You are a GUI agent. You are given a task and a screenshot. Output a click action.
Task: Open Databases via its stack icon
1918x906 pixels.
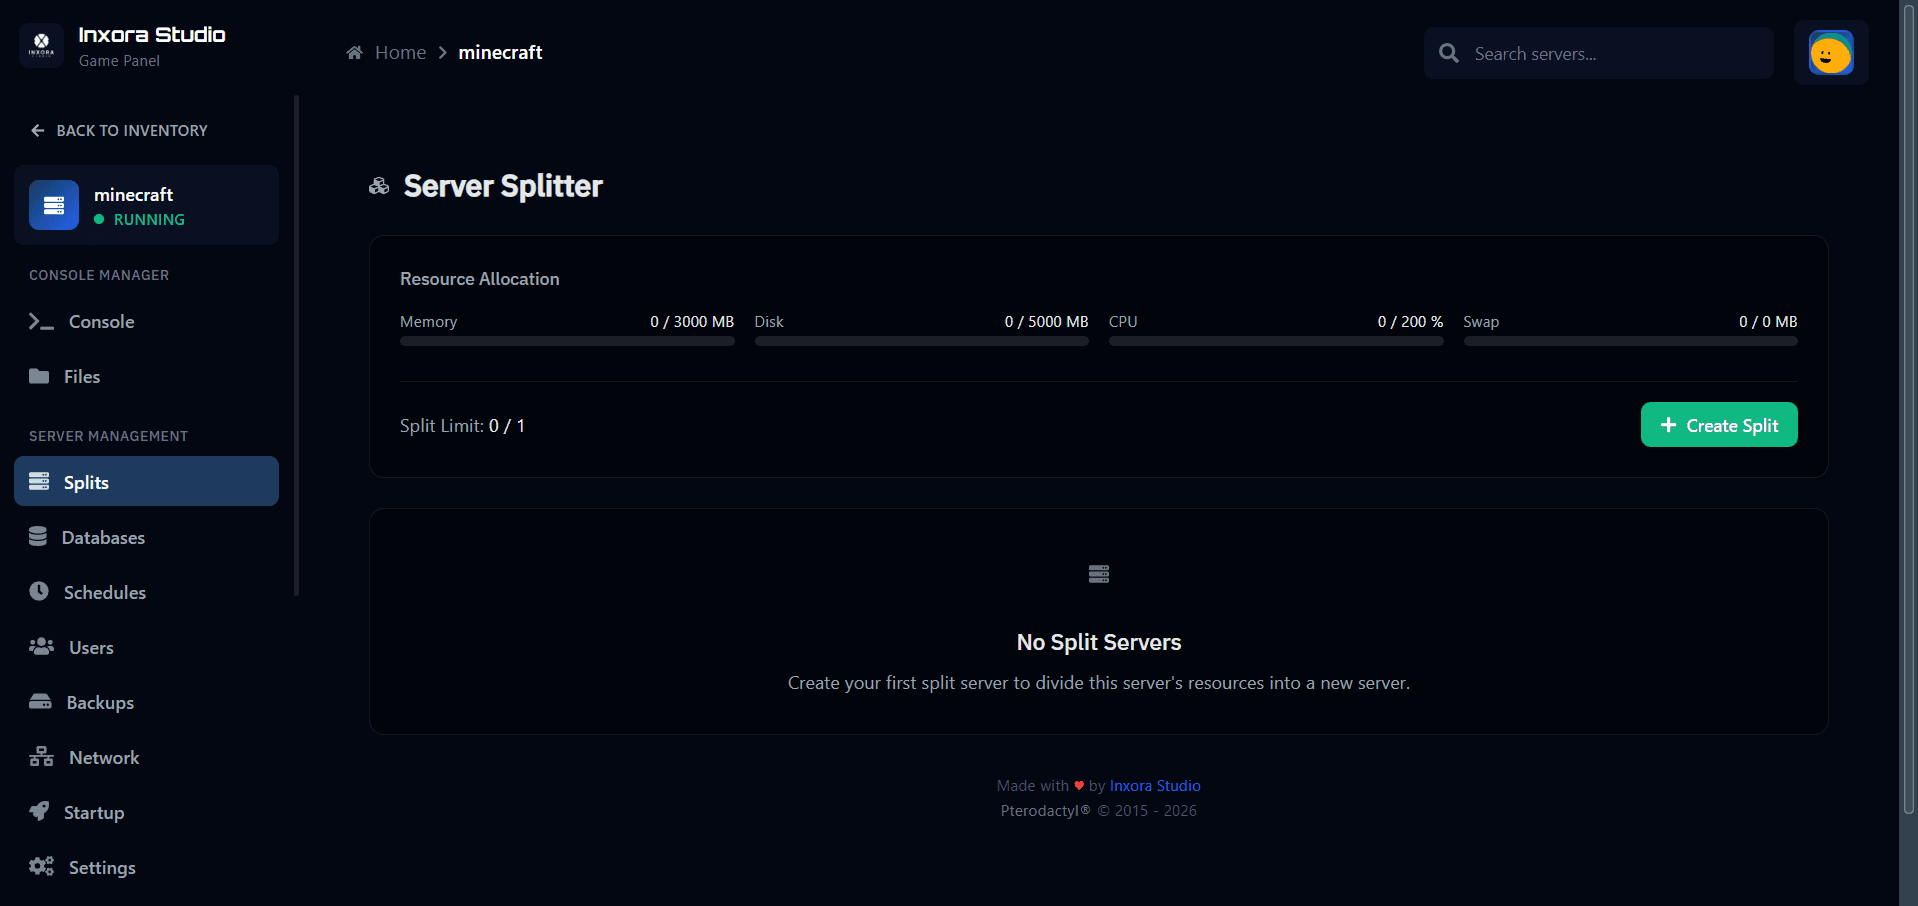(40, 537)
